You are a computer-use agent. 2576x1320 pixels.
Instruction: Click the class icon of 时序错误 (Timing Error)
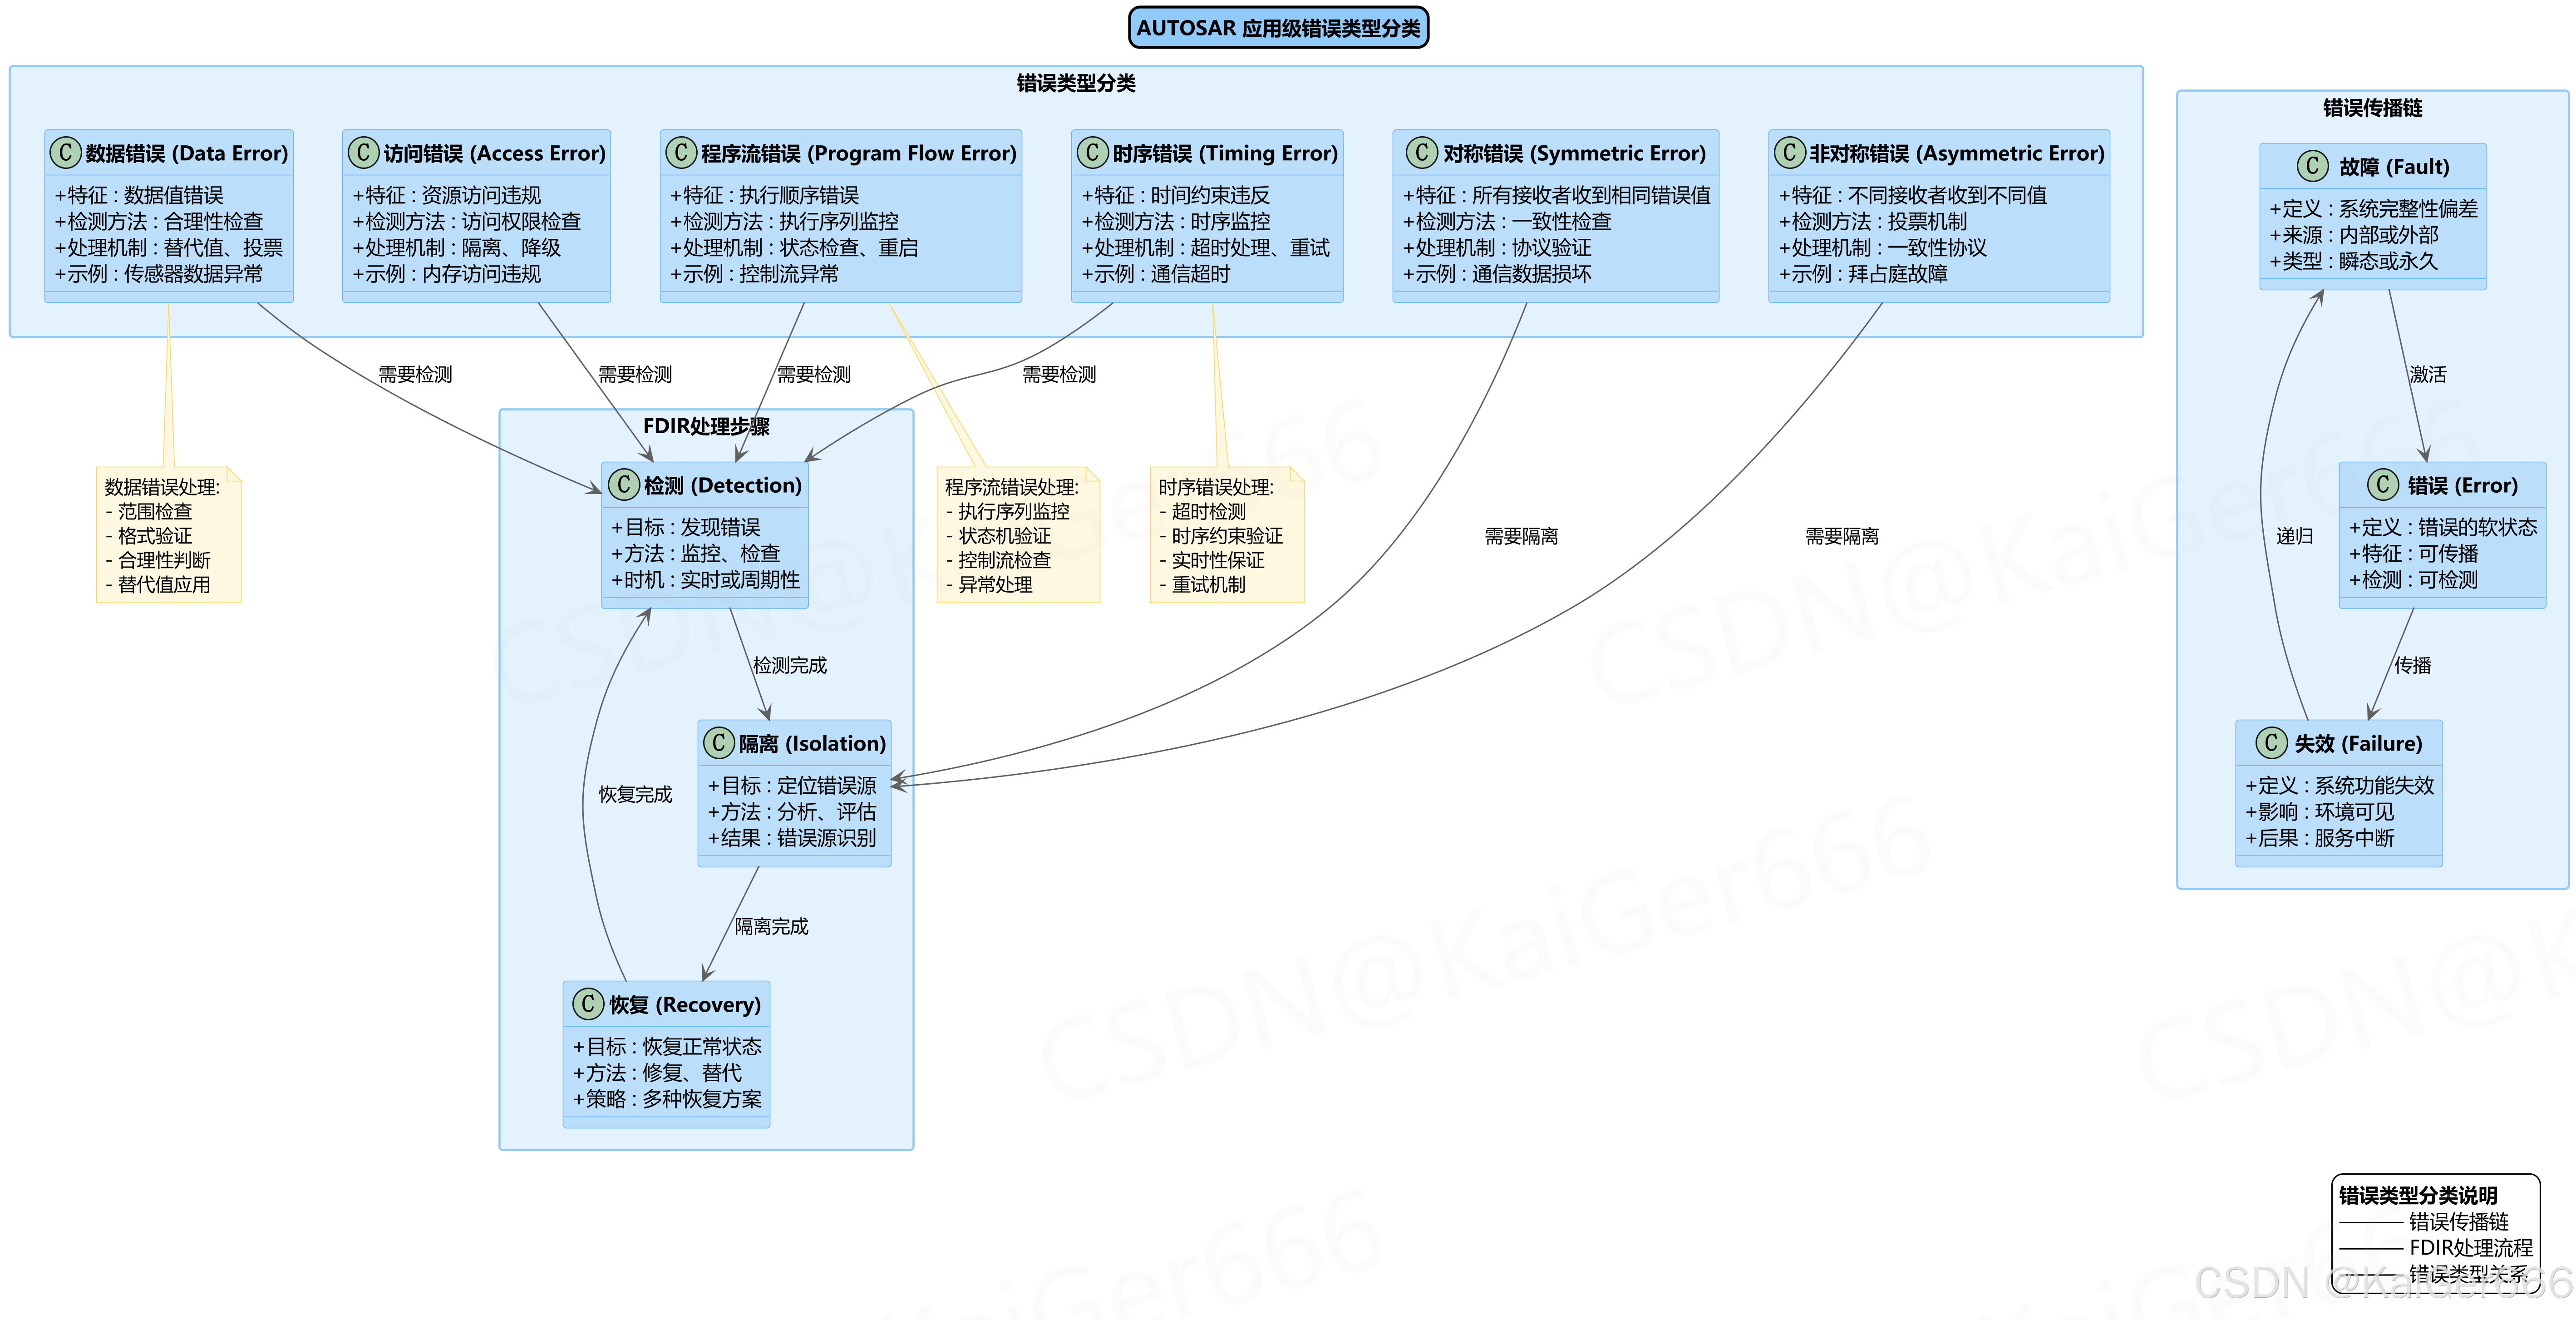[x=1092, y=152]
